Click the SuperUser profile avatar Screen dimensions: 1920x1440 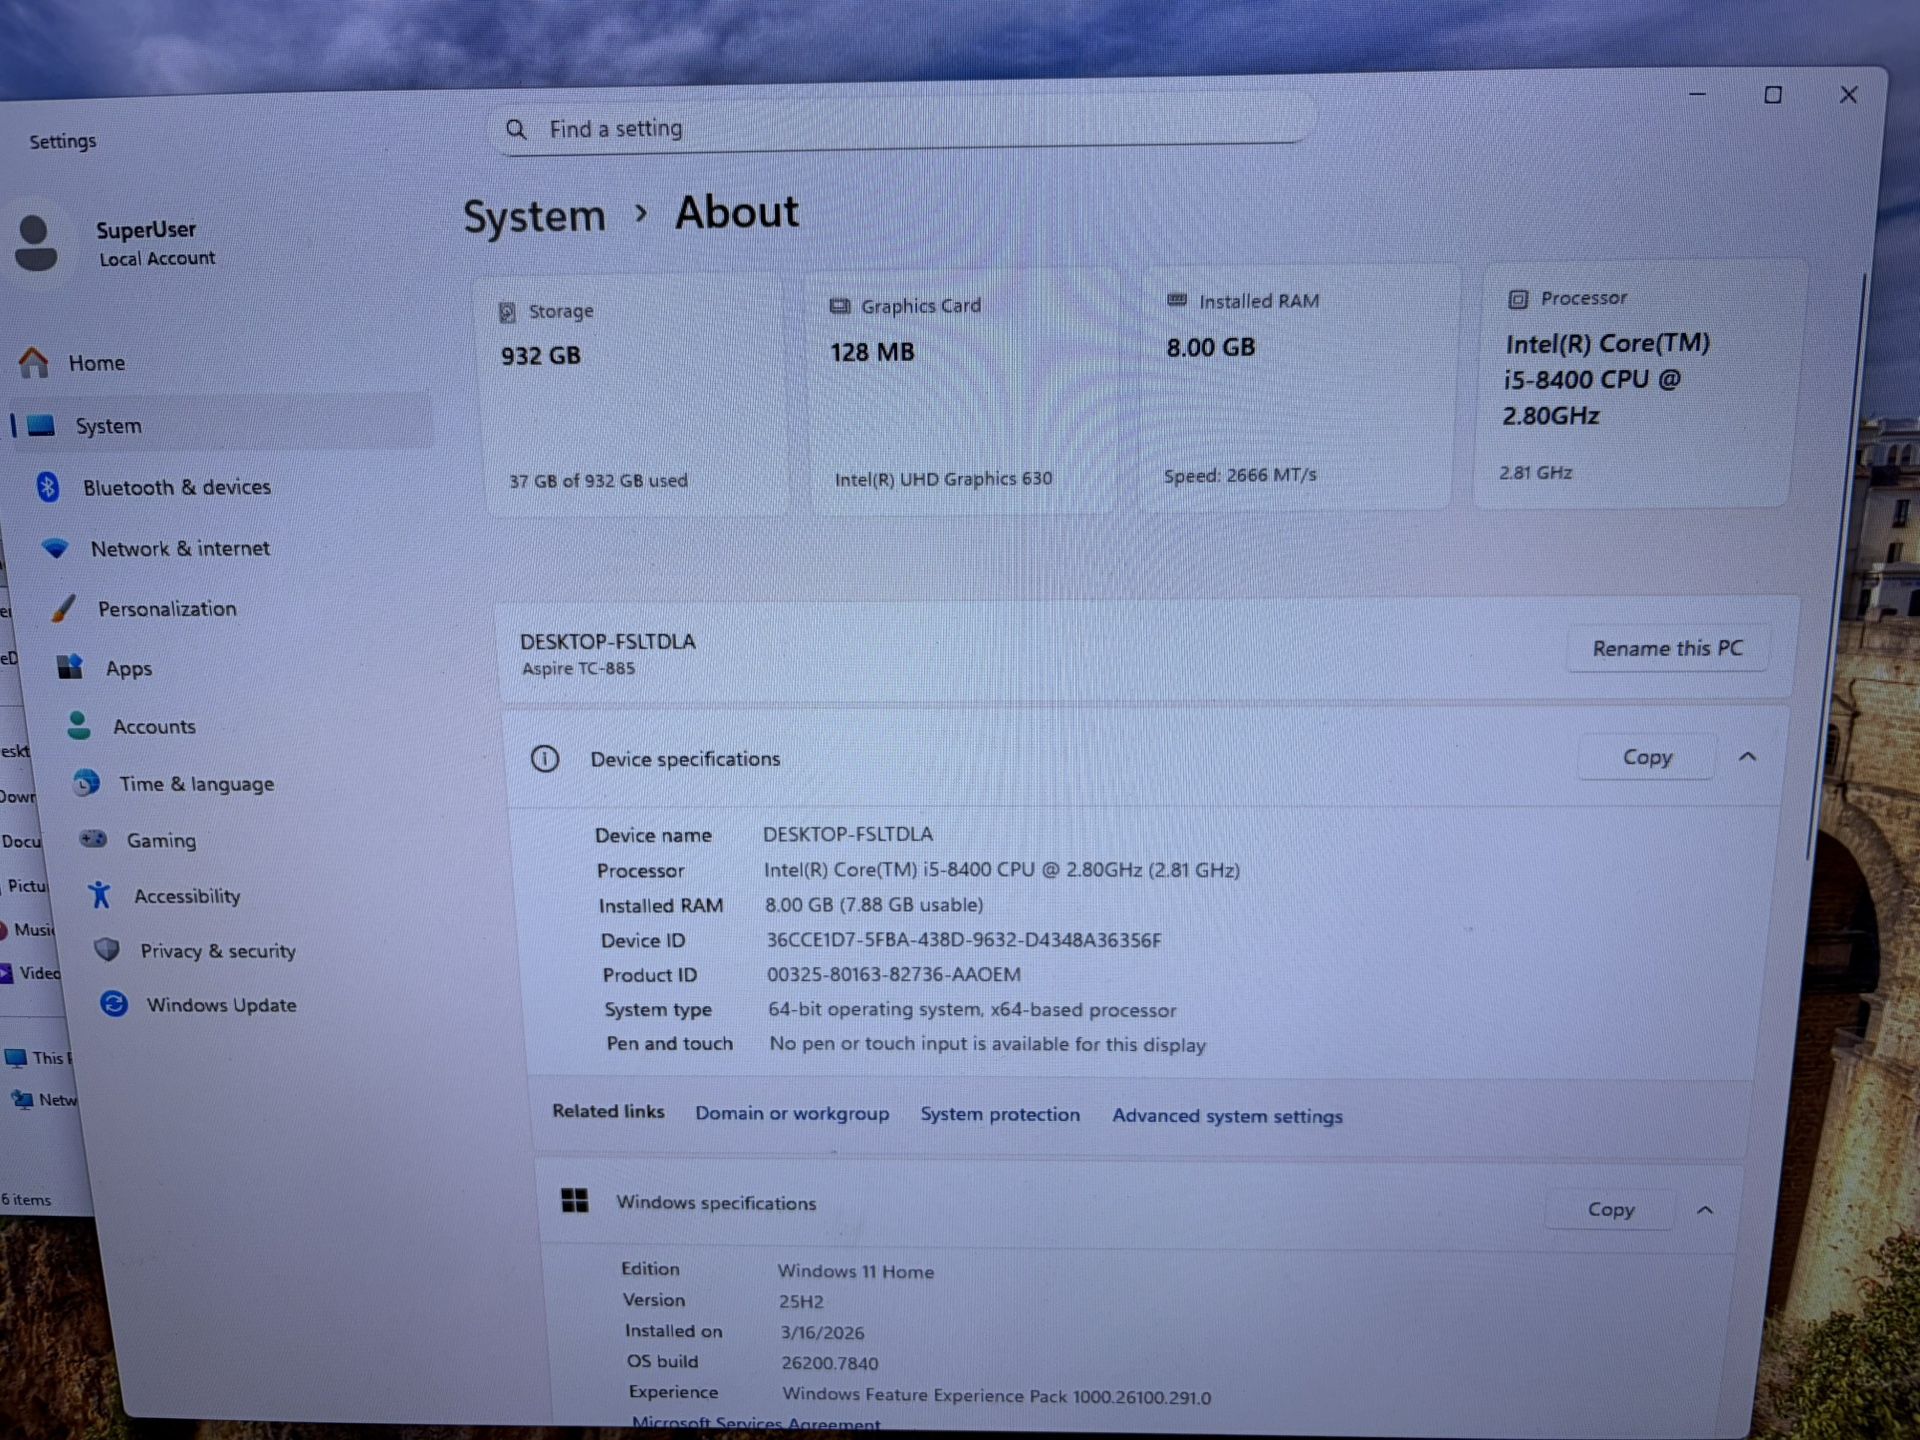(x=36, y=243)
